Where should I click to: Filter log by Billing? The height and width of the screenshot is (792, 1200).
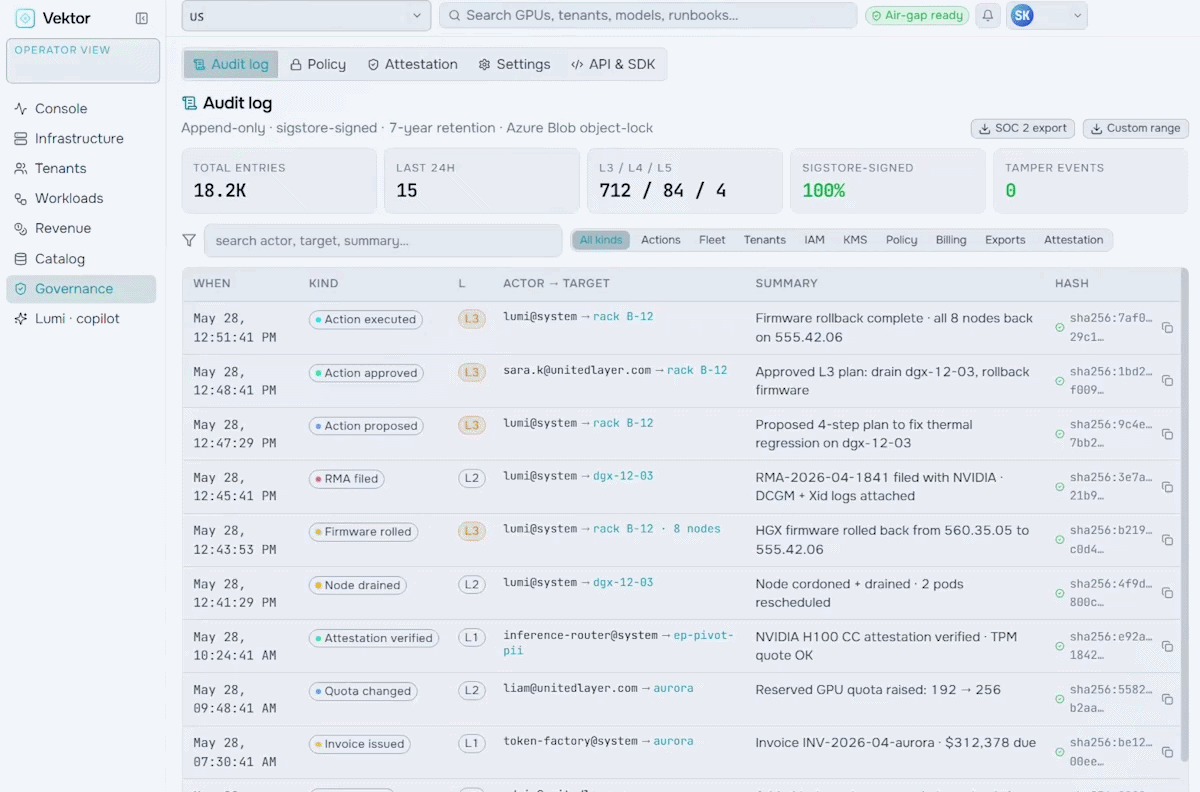click(x=951, y=240)
